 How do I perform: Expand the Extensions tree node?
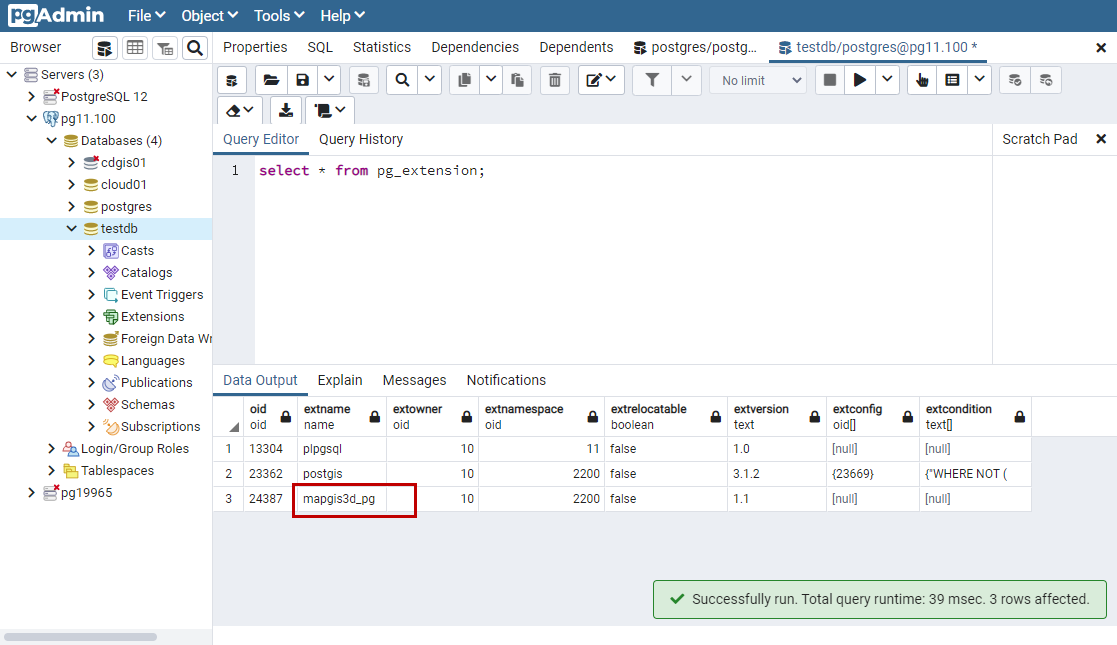pos(92,317)
